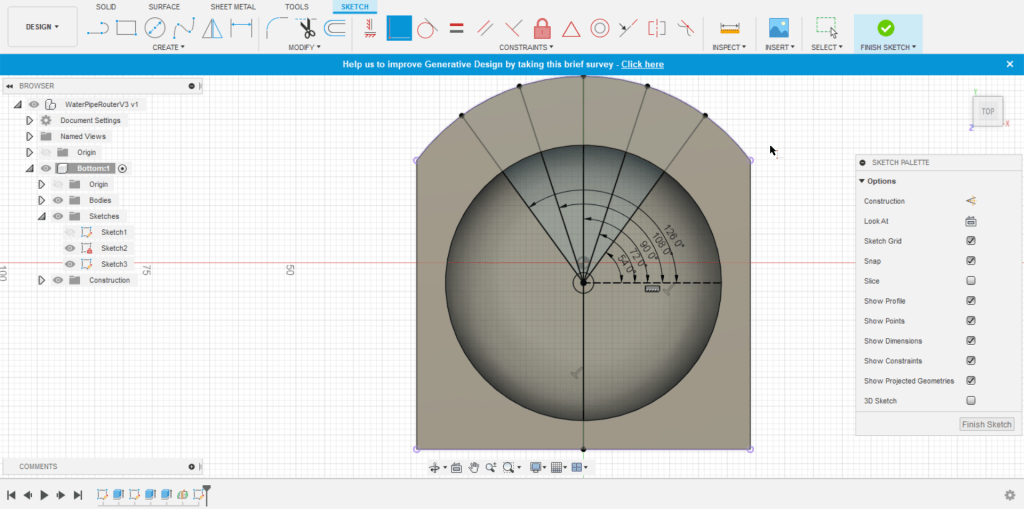Apply the Concentric constraint

click(600, 28)
